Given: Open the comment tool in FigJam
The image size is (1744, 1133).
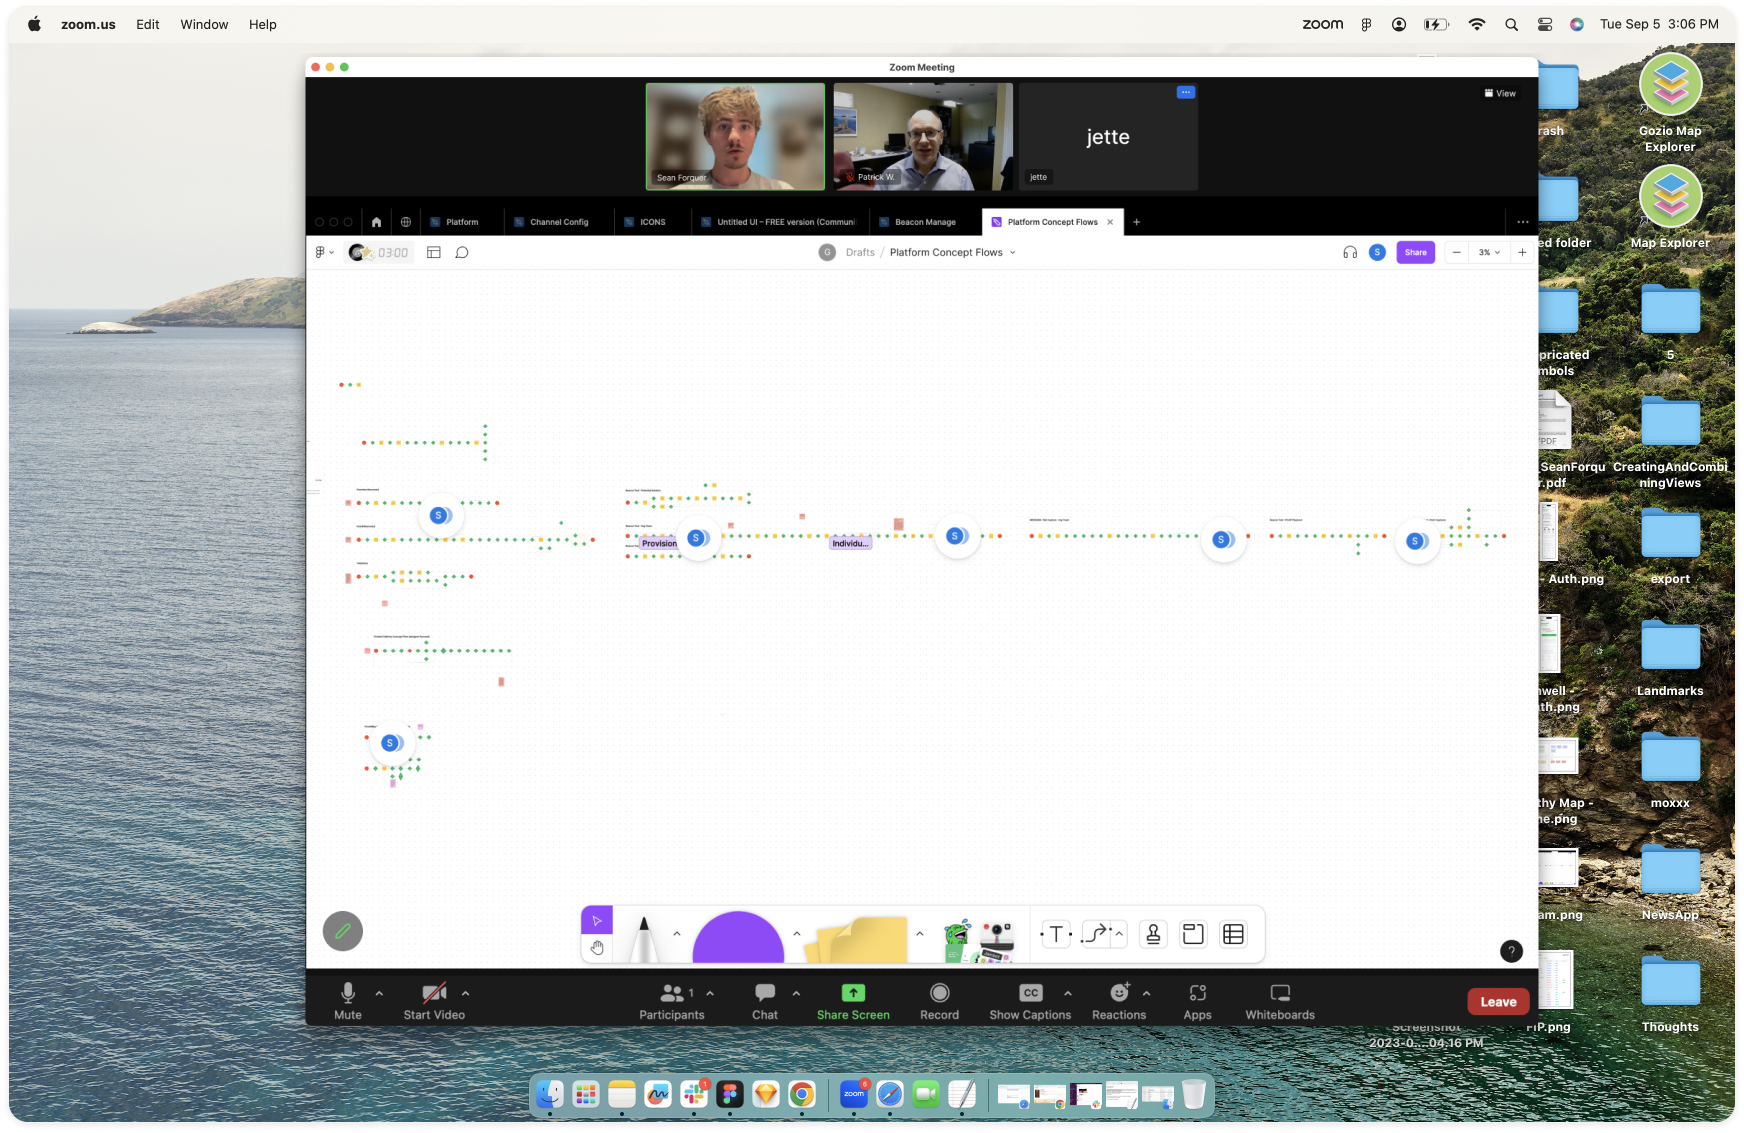Looking at the screenshot, I should coord(462,252).
